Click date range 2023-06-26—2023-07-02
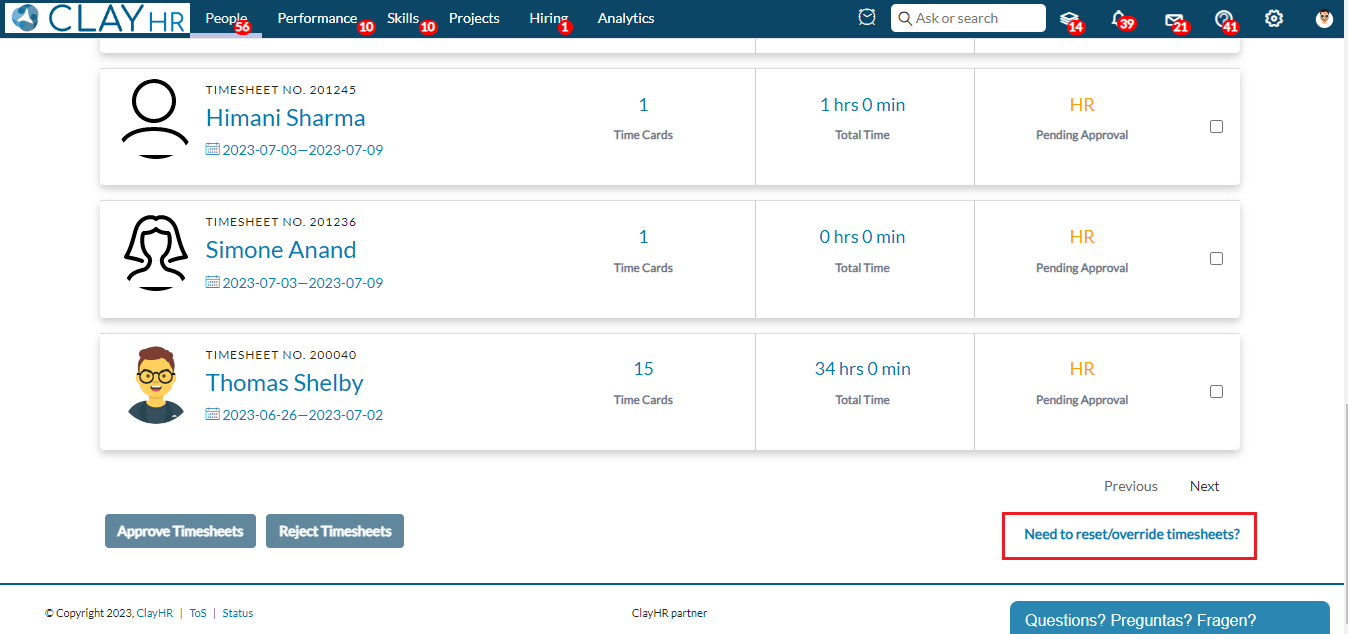 pos(303,415)
